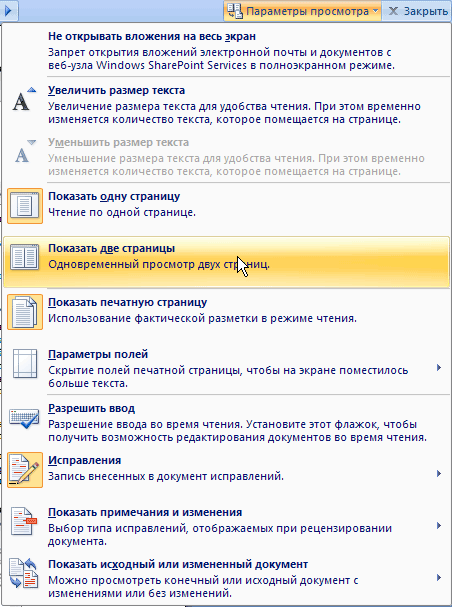The image size is (452, 607).
Task: Select Показать две страницы option
Action: tap(226, 262)
